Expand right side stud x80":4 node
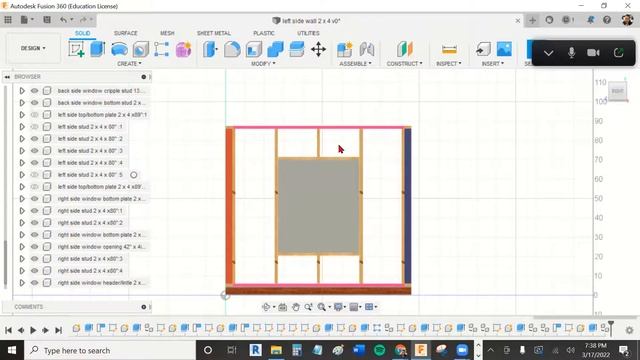 click(x=22, y=271)
